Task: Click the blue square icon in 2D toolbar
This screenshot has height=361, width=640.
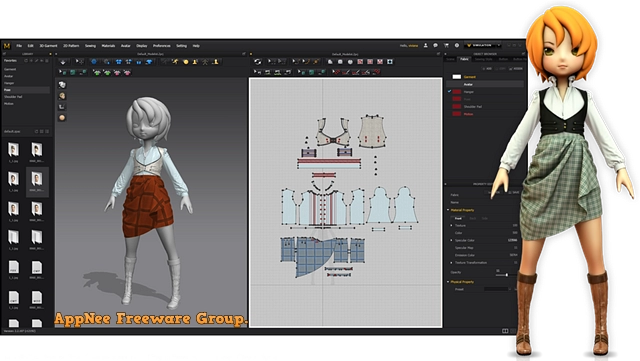Action: 390,62
